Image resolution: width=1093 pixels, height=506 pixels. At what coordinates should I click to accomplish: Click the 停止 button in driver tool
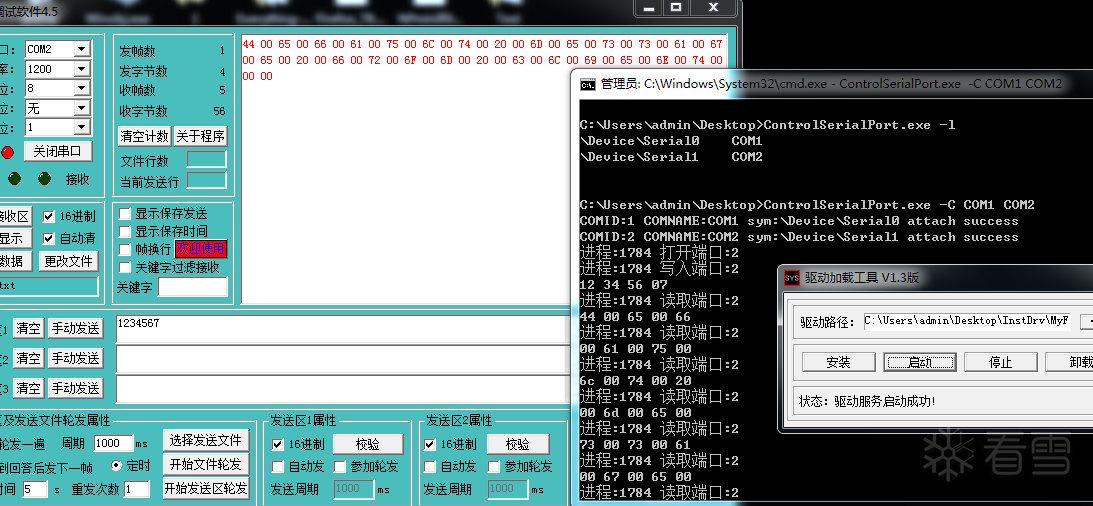click(1000, 362)
